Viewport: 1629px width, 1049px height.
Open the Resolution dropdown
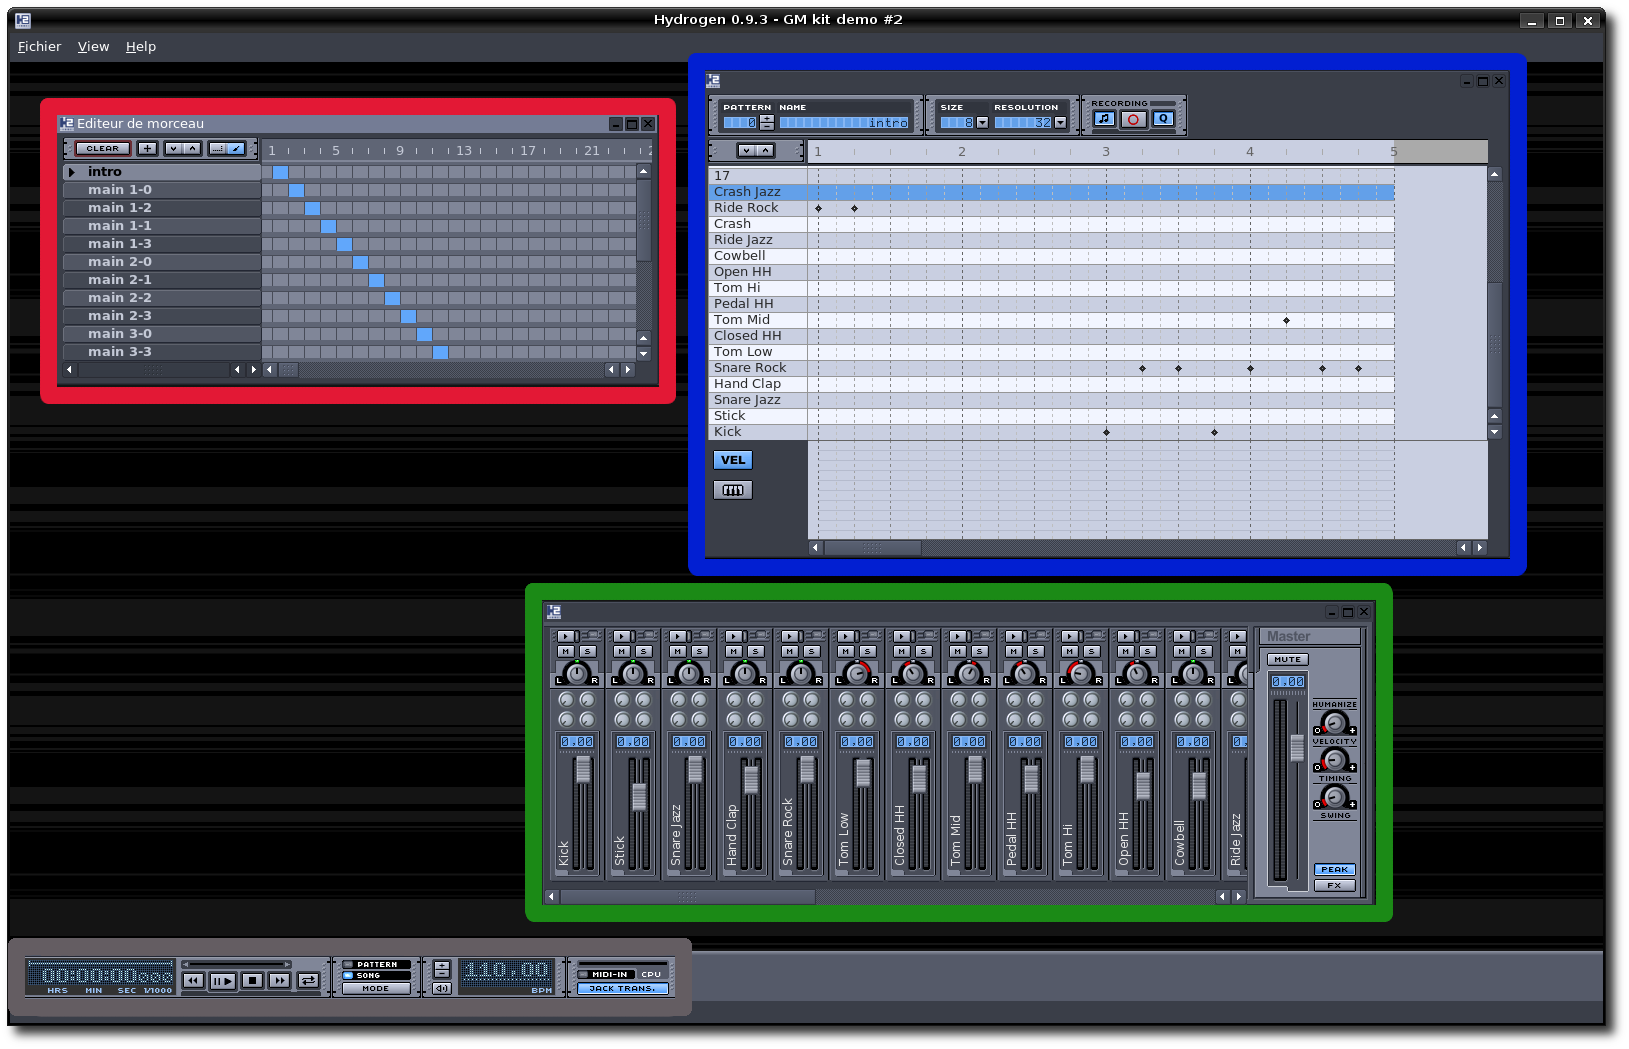pos(1060,123)
